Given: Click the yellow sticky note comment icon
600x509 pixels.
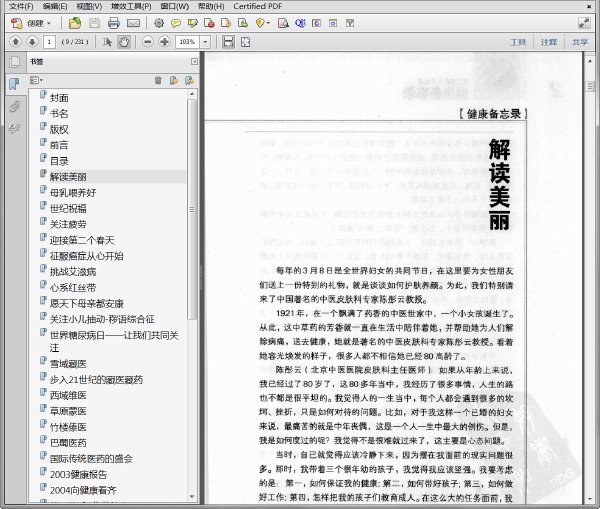Looking at the screenshot, I should tap(176, 23).
